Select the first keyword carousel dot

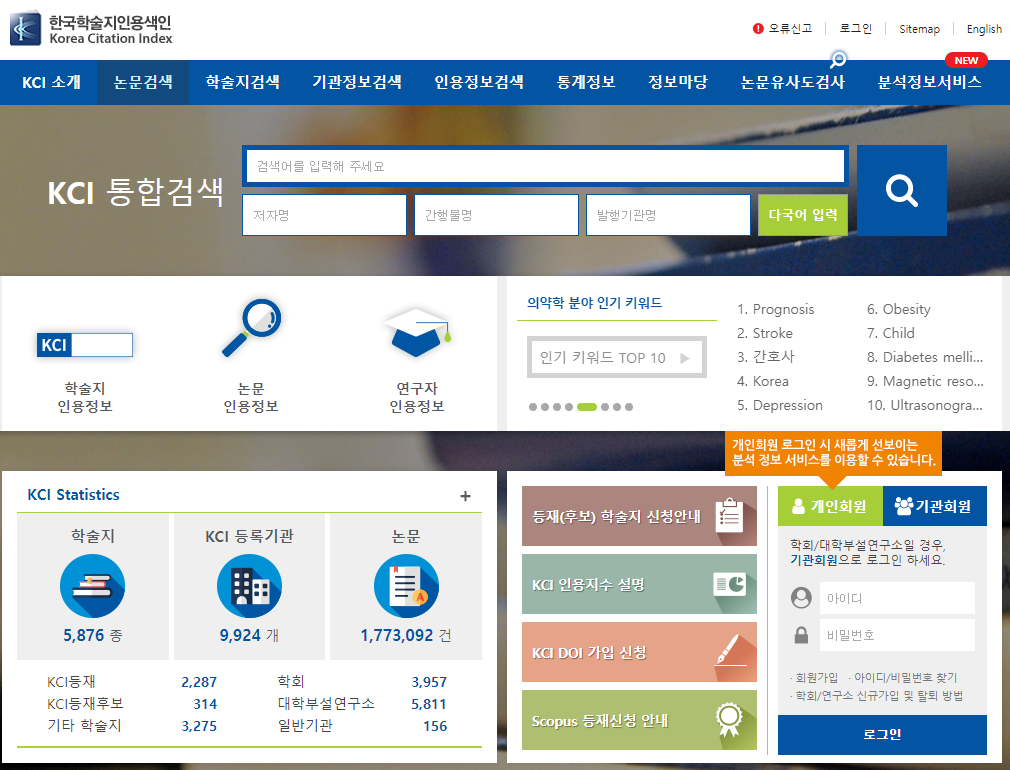[533, 407]
